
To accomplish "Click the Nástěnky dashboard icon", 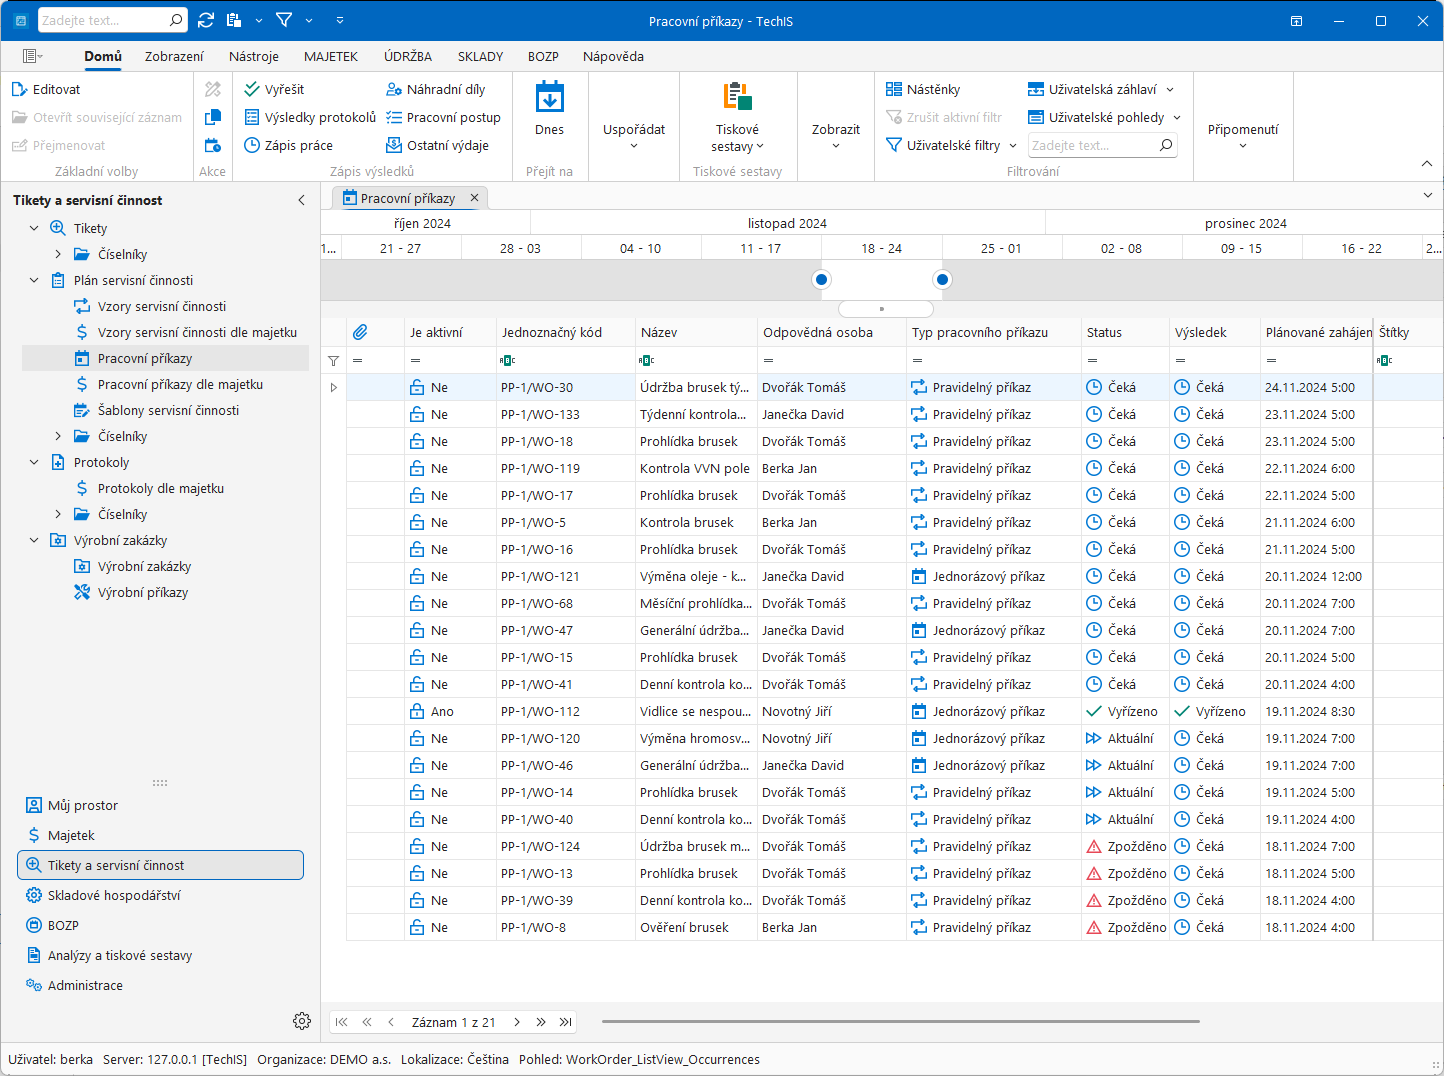I will click(894, 89).
